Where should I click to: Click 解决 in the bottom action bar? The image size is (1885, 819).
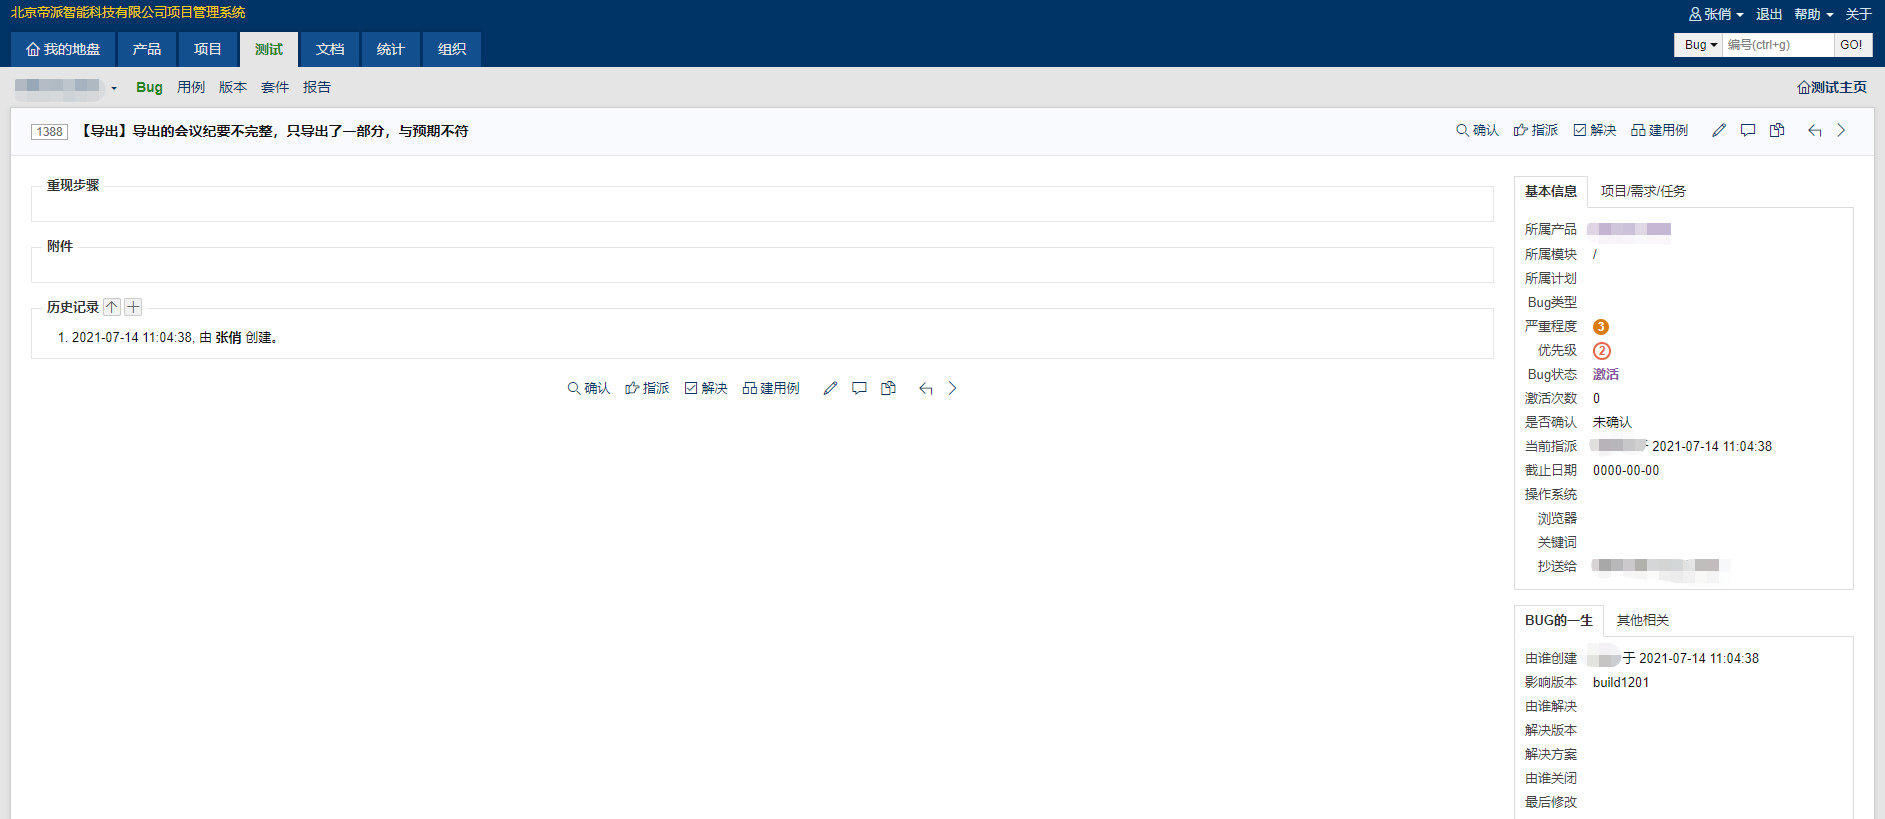(x=706, y=389)
